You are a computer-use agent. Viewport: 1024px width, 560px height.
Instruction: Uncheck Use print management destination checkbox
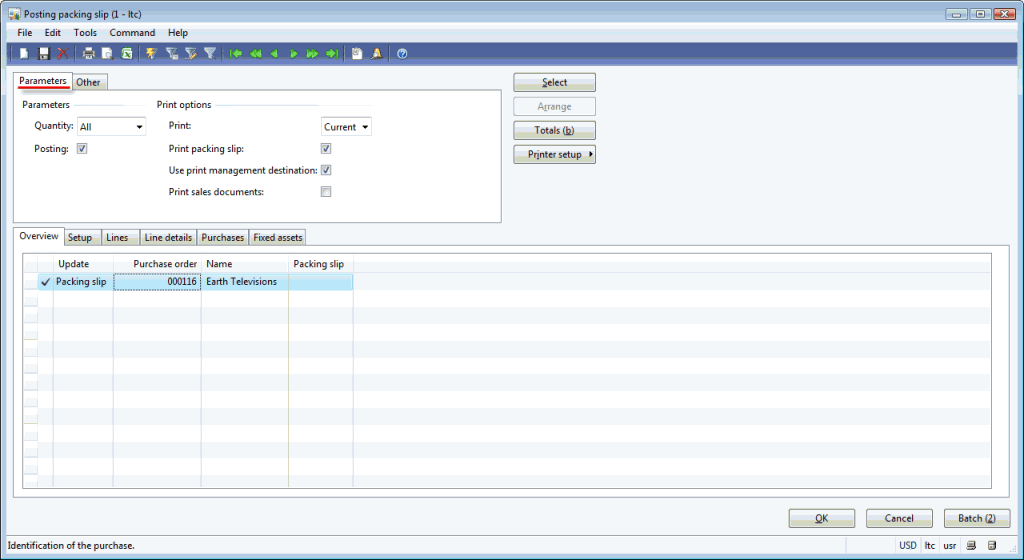326,170
